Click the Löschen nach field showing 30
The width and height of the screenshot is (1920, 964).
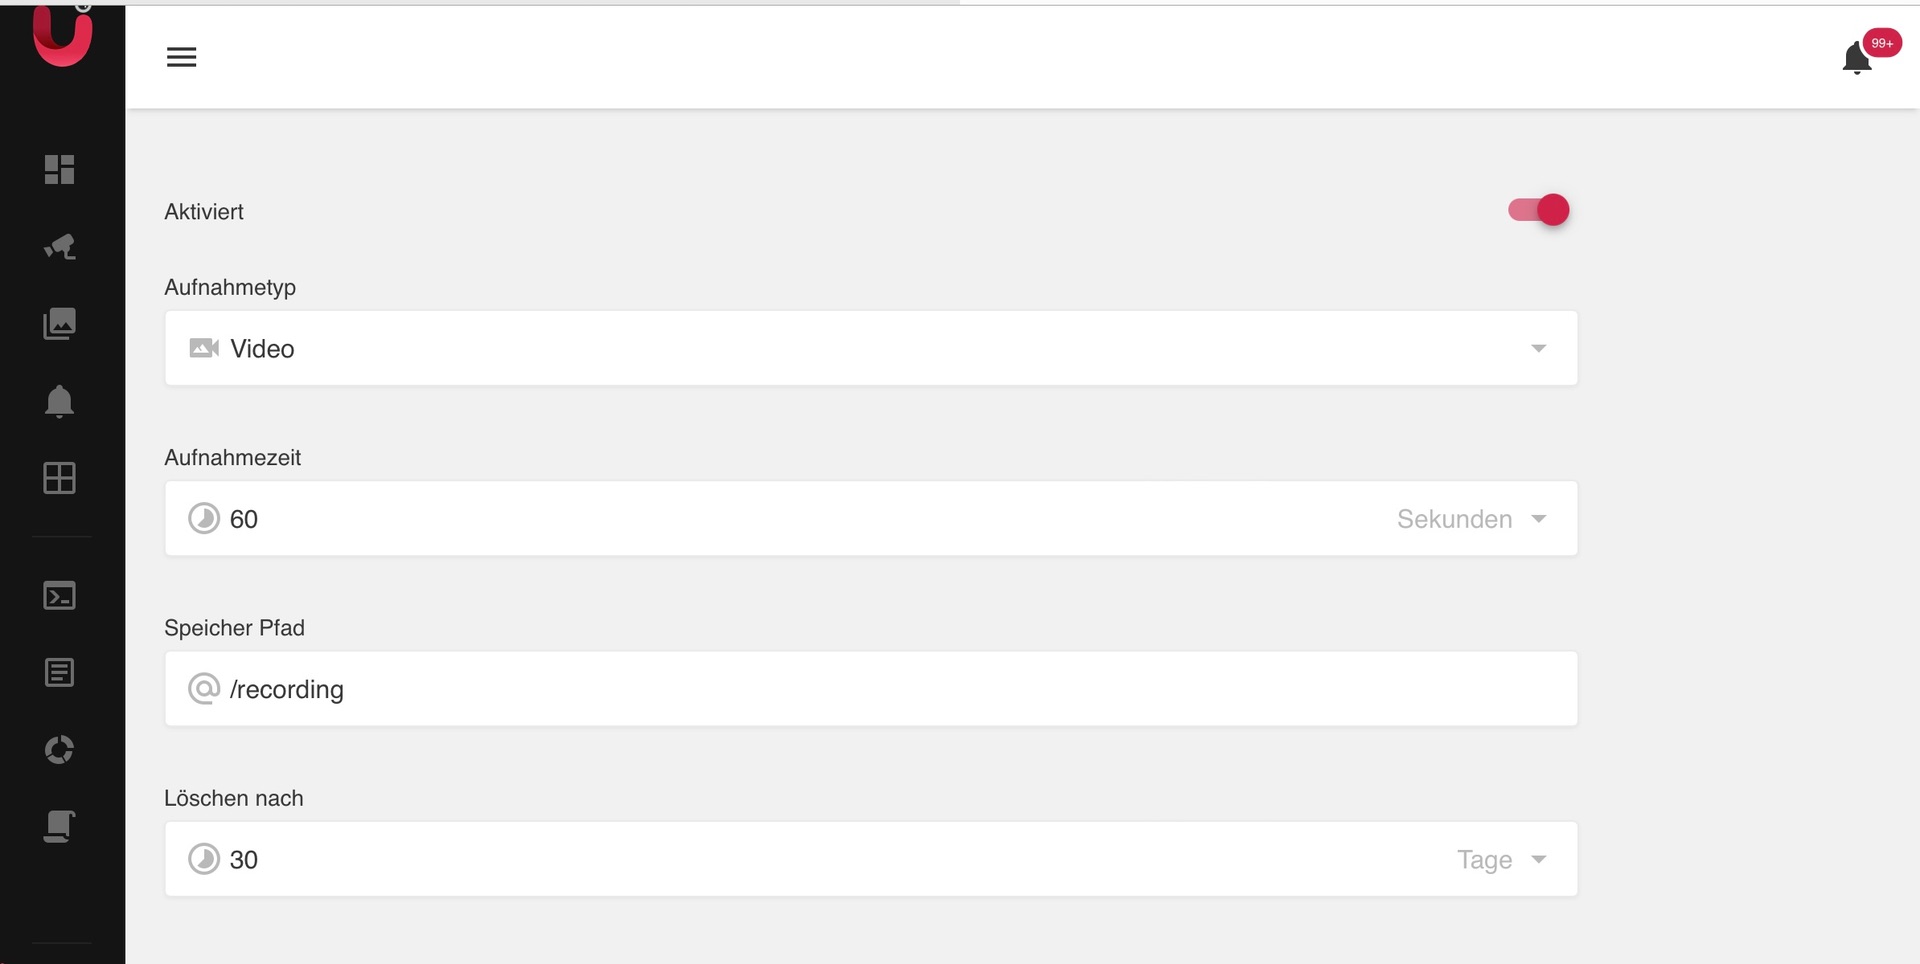(780, 860)
